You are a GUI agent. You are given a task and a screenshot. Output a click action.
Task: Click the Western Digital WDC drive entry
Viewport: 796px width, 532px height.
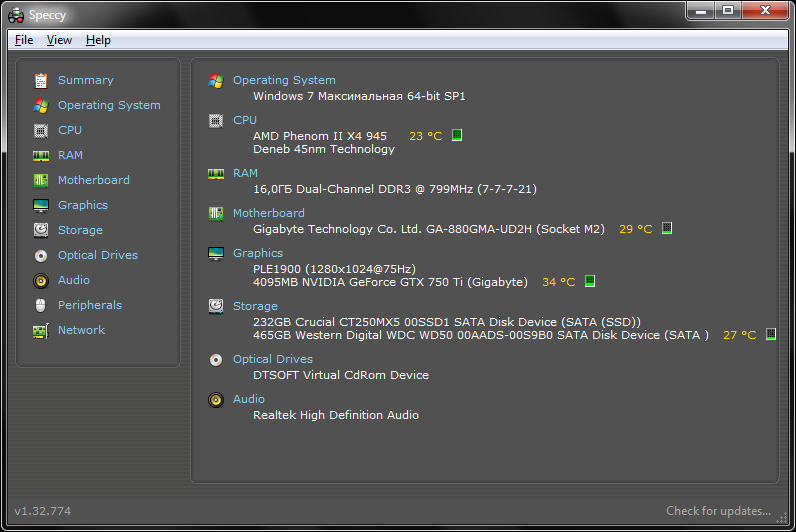(480, 335)
